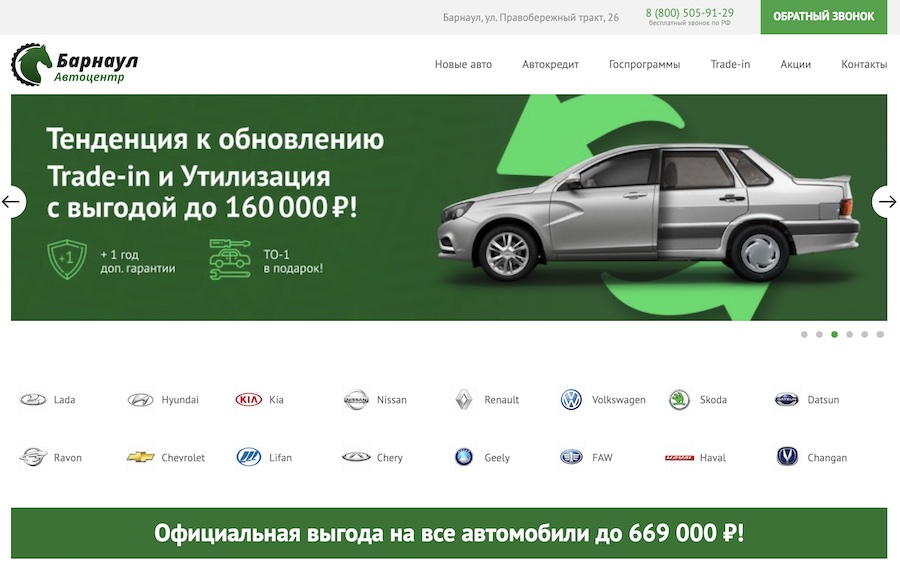Select the fifth carousel dot
900x563 pixels.
click(864, 335)
